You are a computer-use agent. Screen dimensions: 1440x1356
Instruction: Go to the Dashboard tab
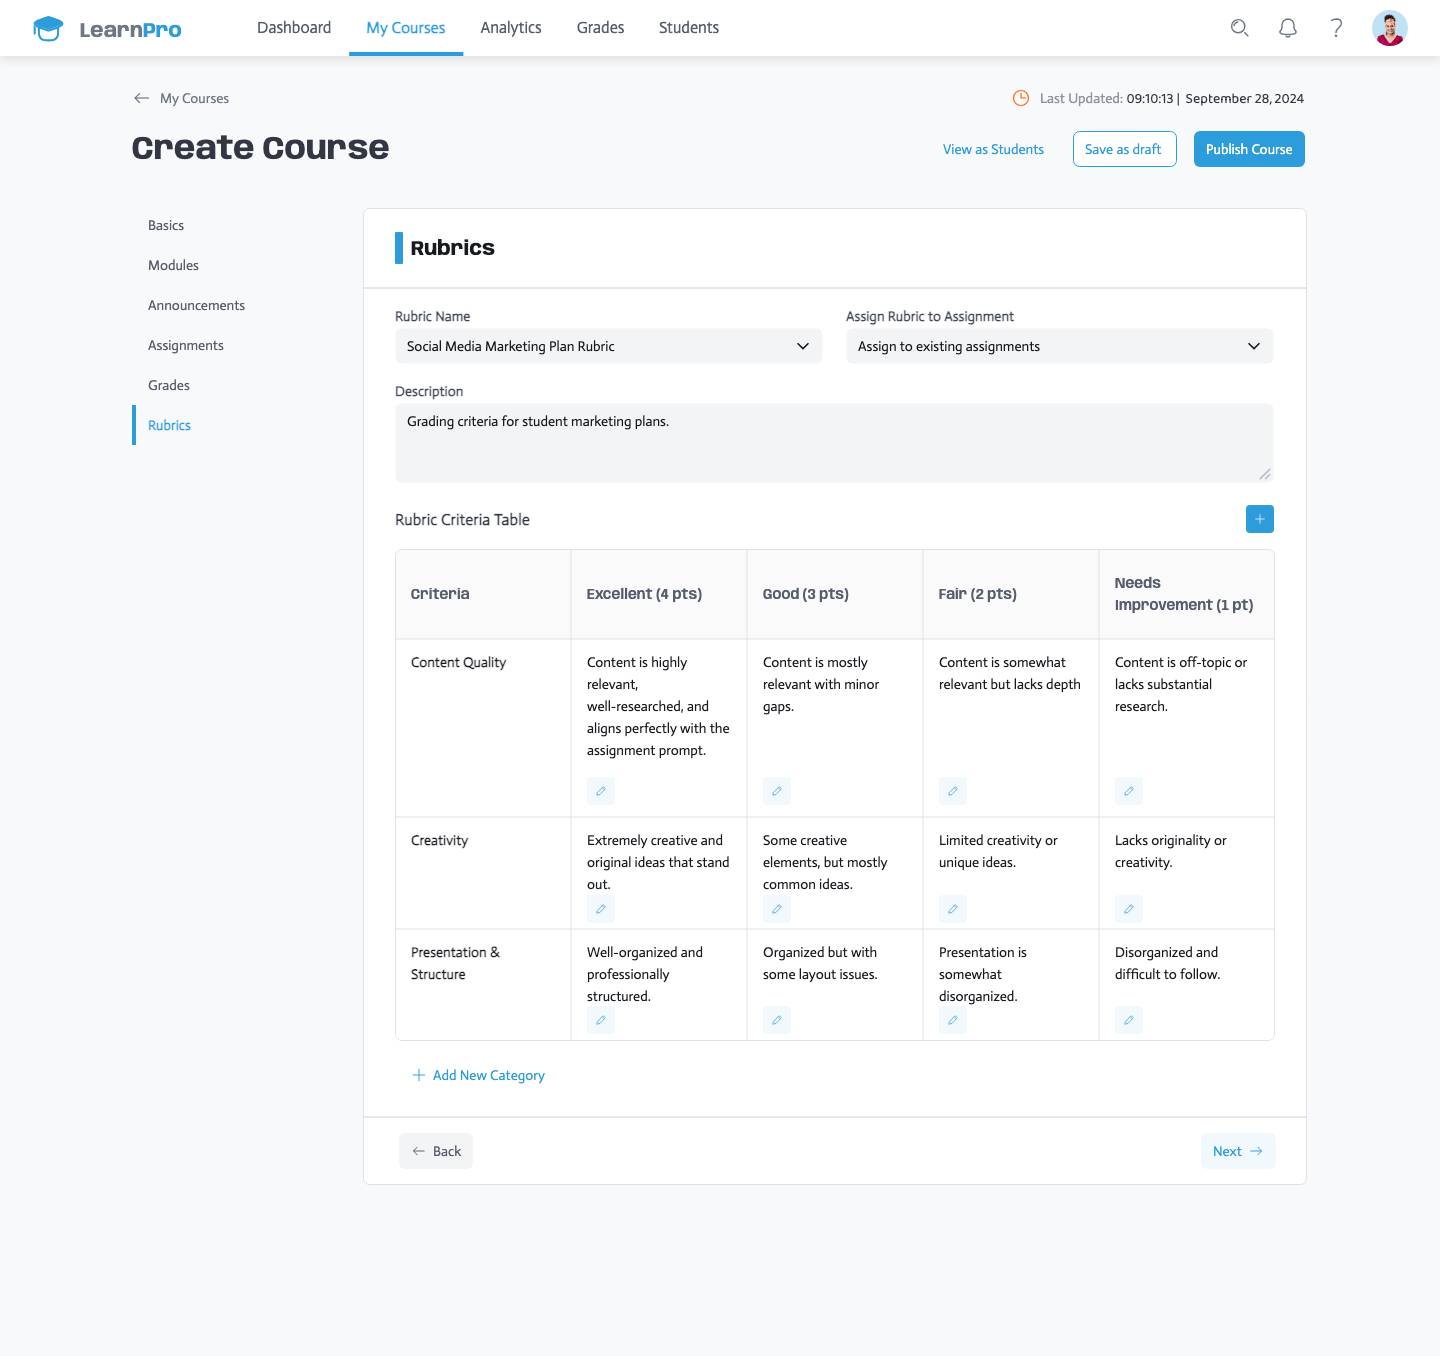click(x=294, y=28)
